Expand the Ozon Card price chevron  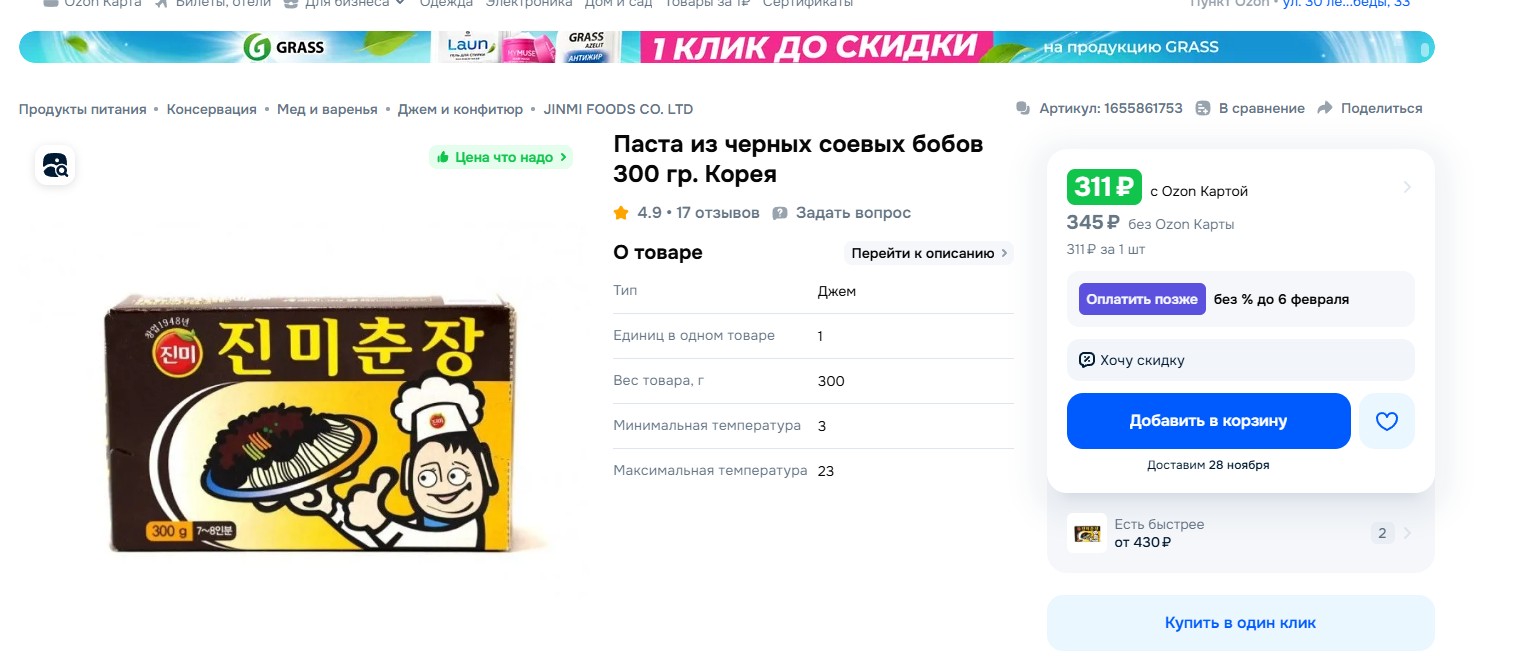pyautogui.click(x=1407, y=187)
